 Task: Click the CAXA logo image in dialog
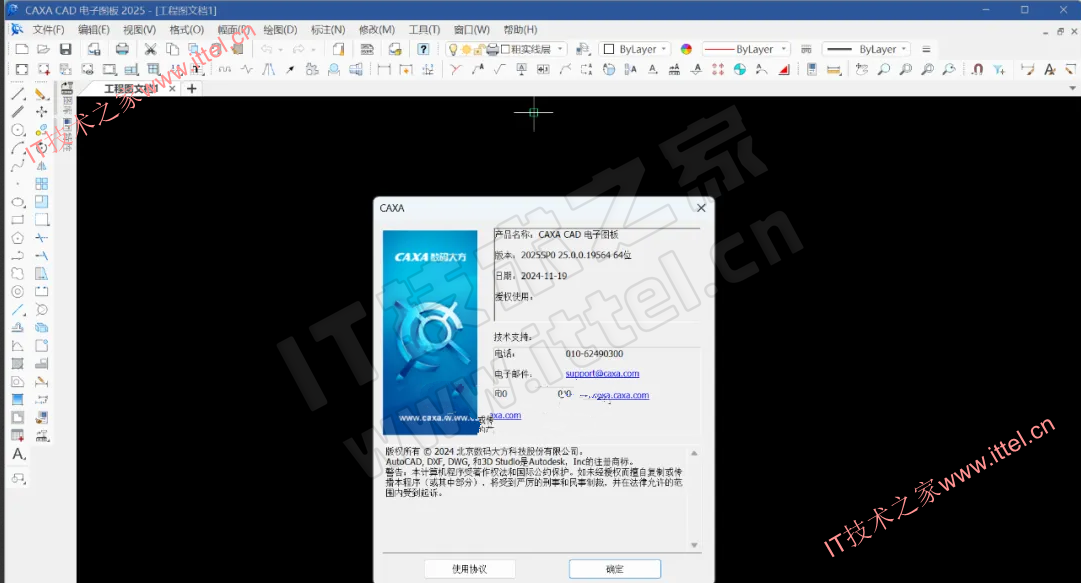pos(430,332)
